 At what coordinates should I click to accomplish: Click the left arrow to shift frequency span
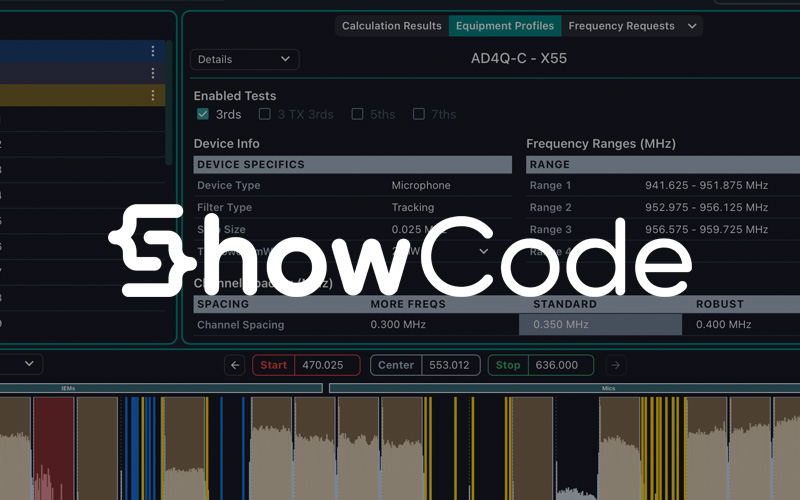pos(235,365)
